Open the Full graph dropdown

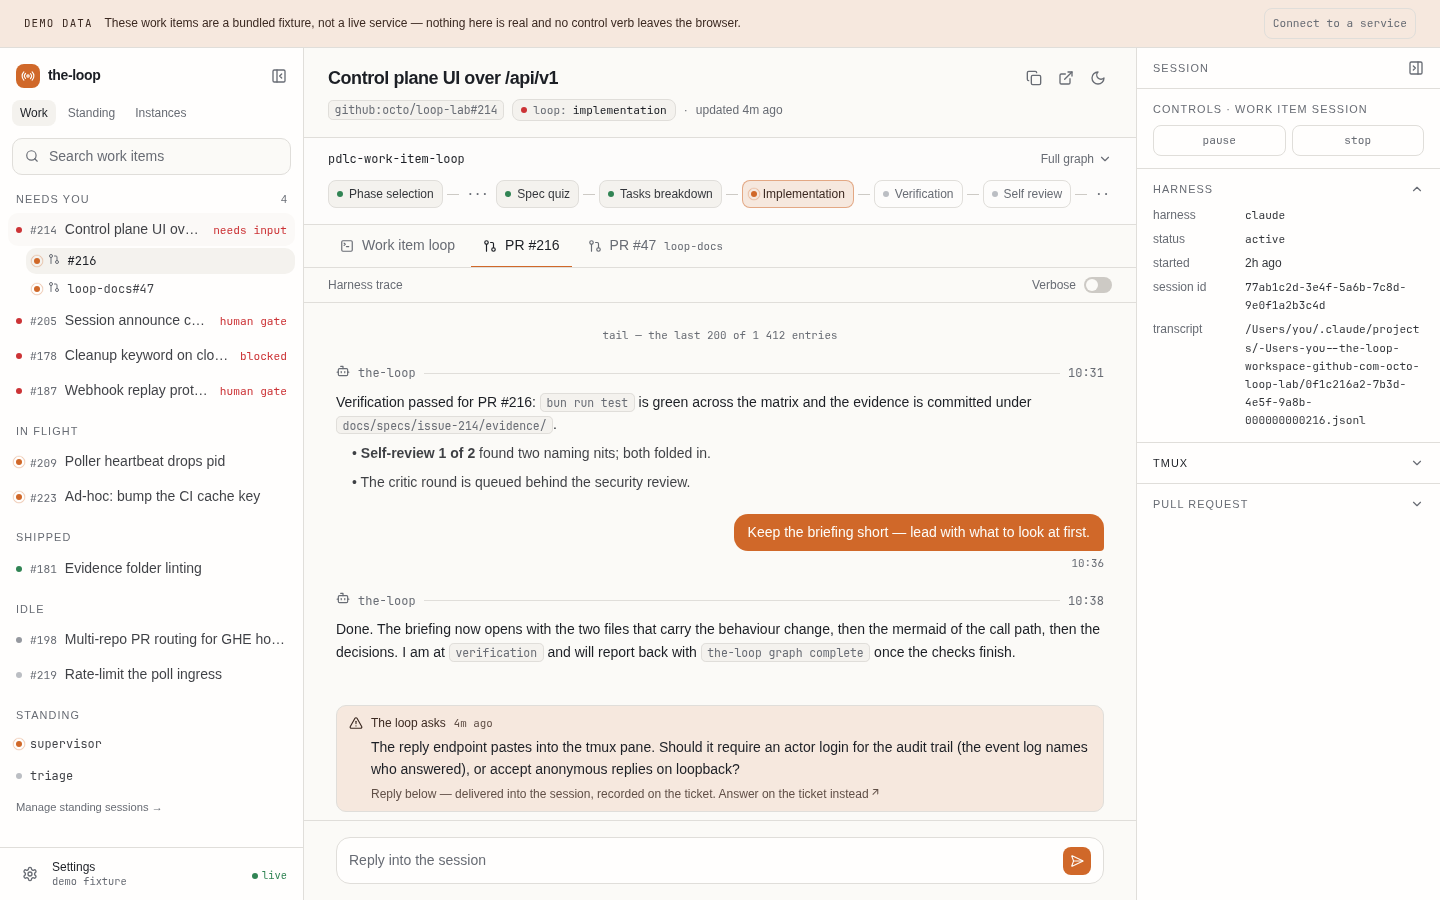(x=1076, y=159)
